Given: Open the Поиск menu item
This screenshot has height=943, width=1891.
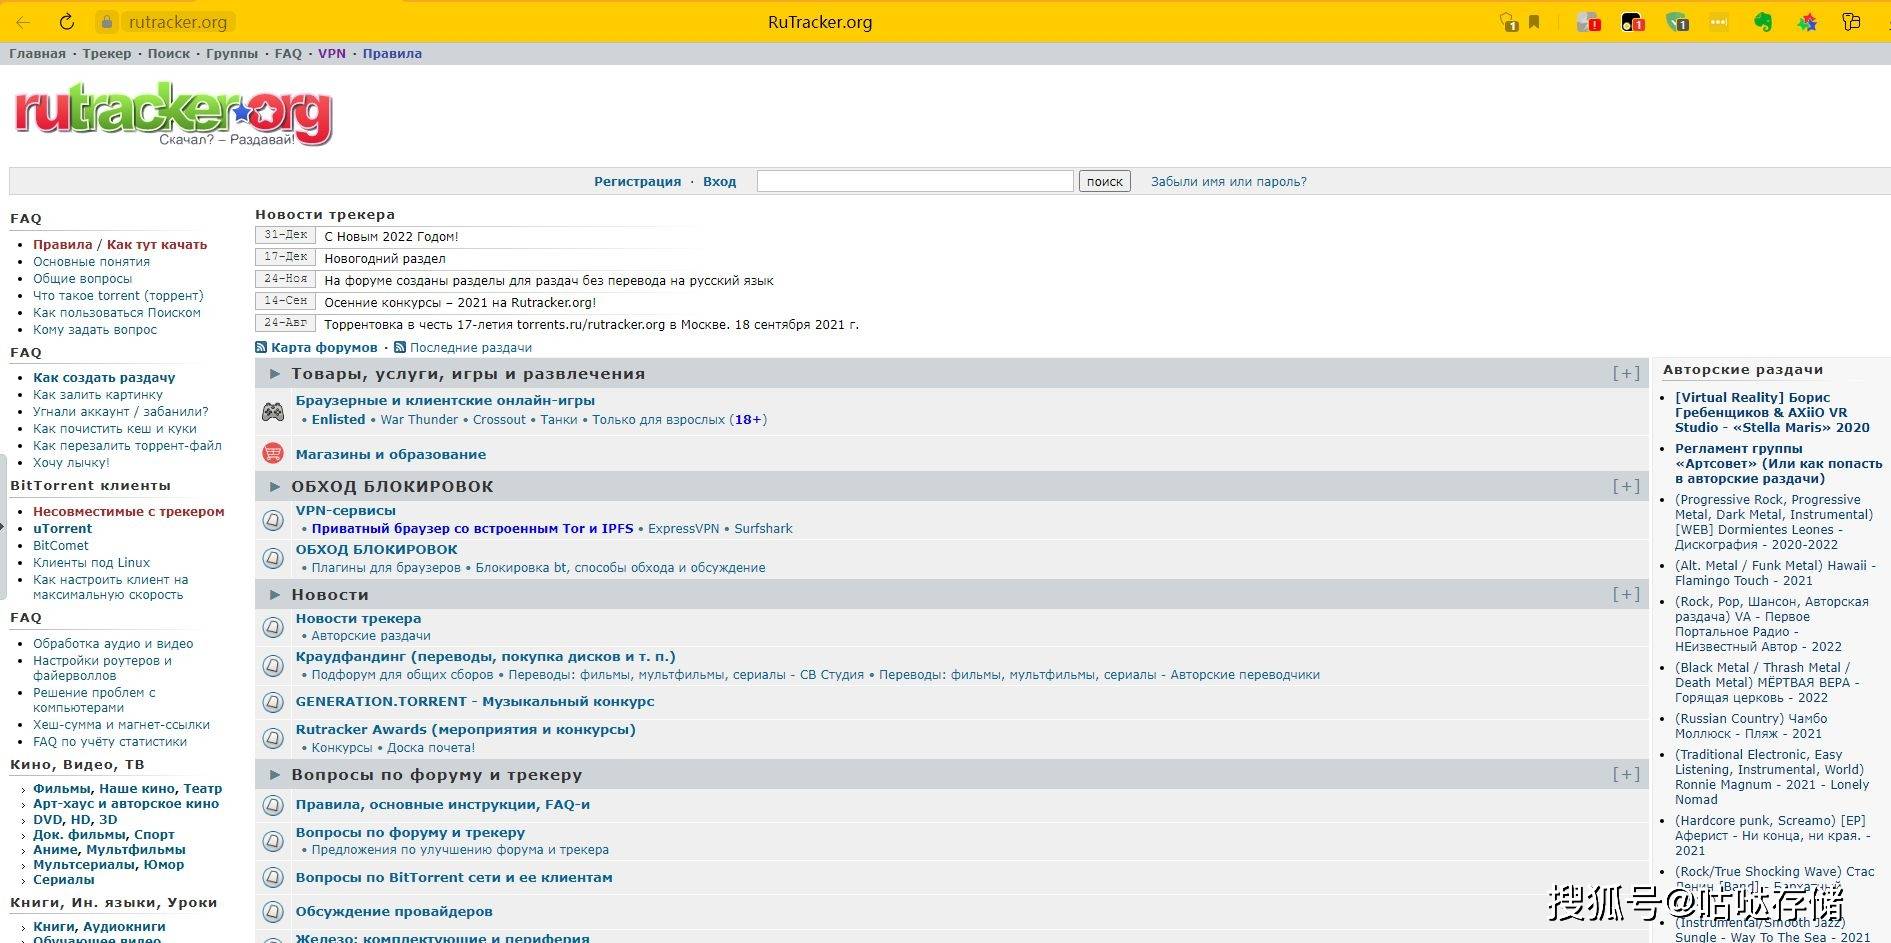Looking at the screenshot, I should 169,54.
